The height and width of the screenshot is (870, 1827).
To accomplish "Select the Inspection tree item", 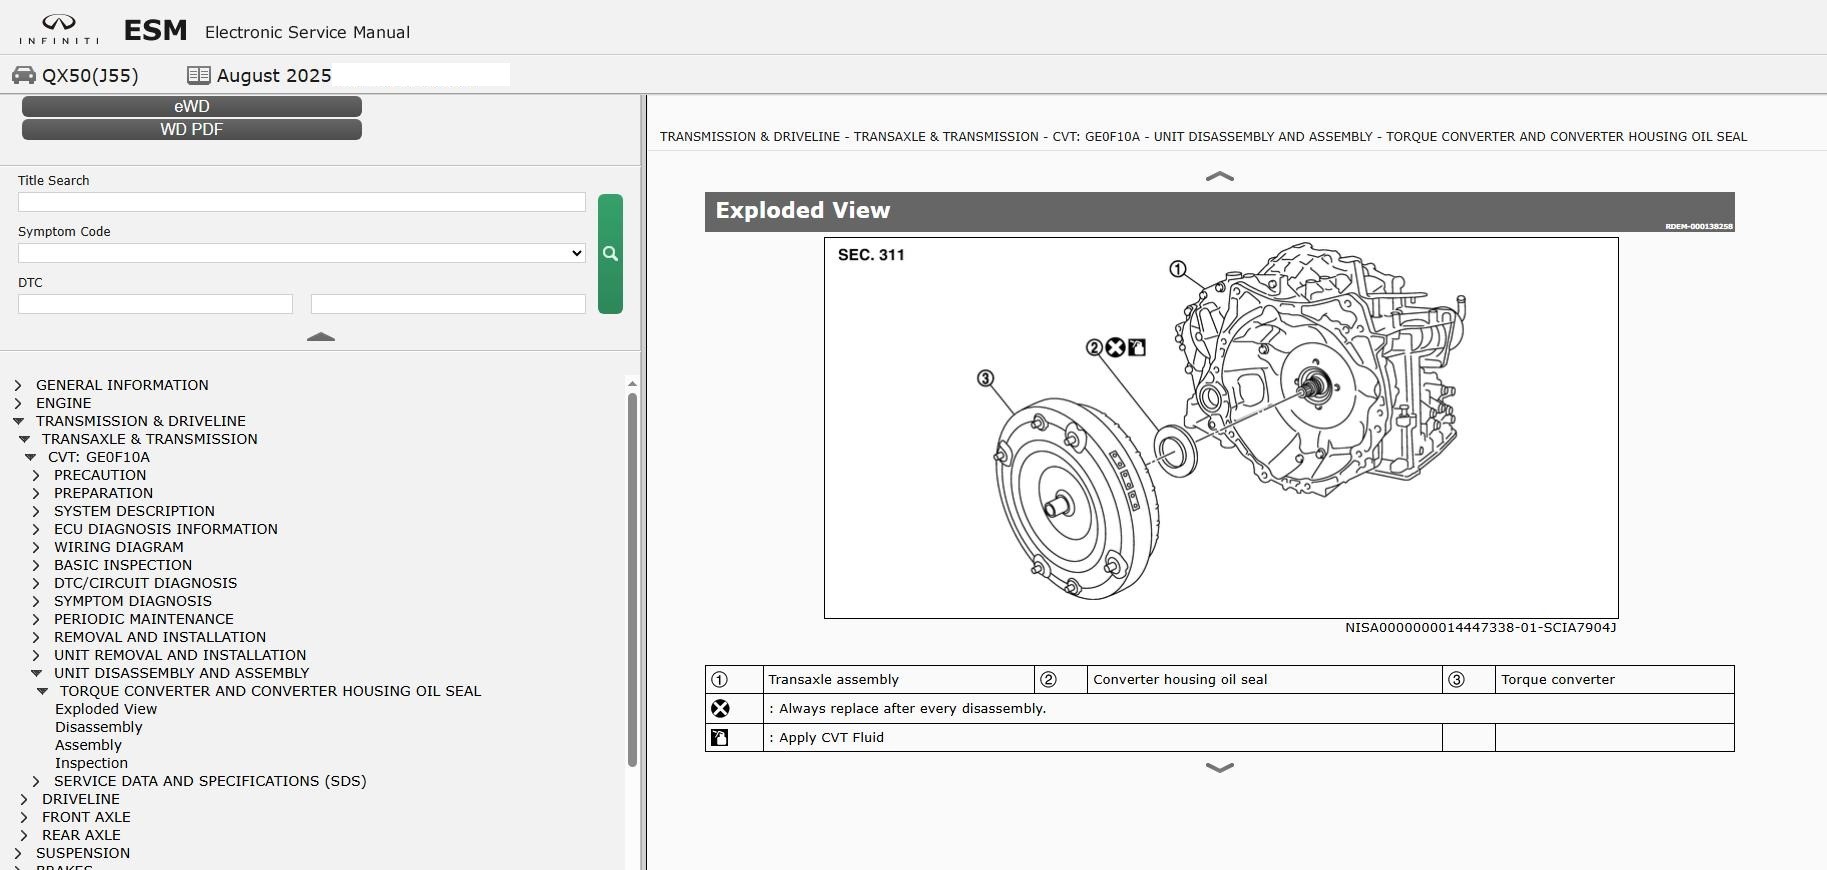I will (x=91, y=763).
